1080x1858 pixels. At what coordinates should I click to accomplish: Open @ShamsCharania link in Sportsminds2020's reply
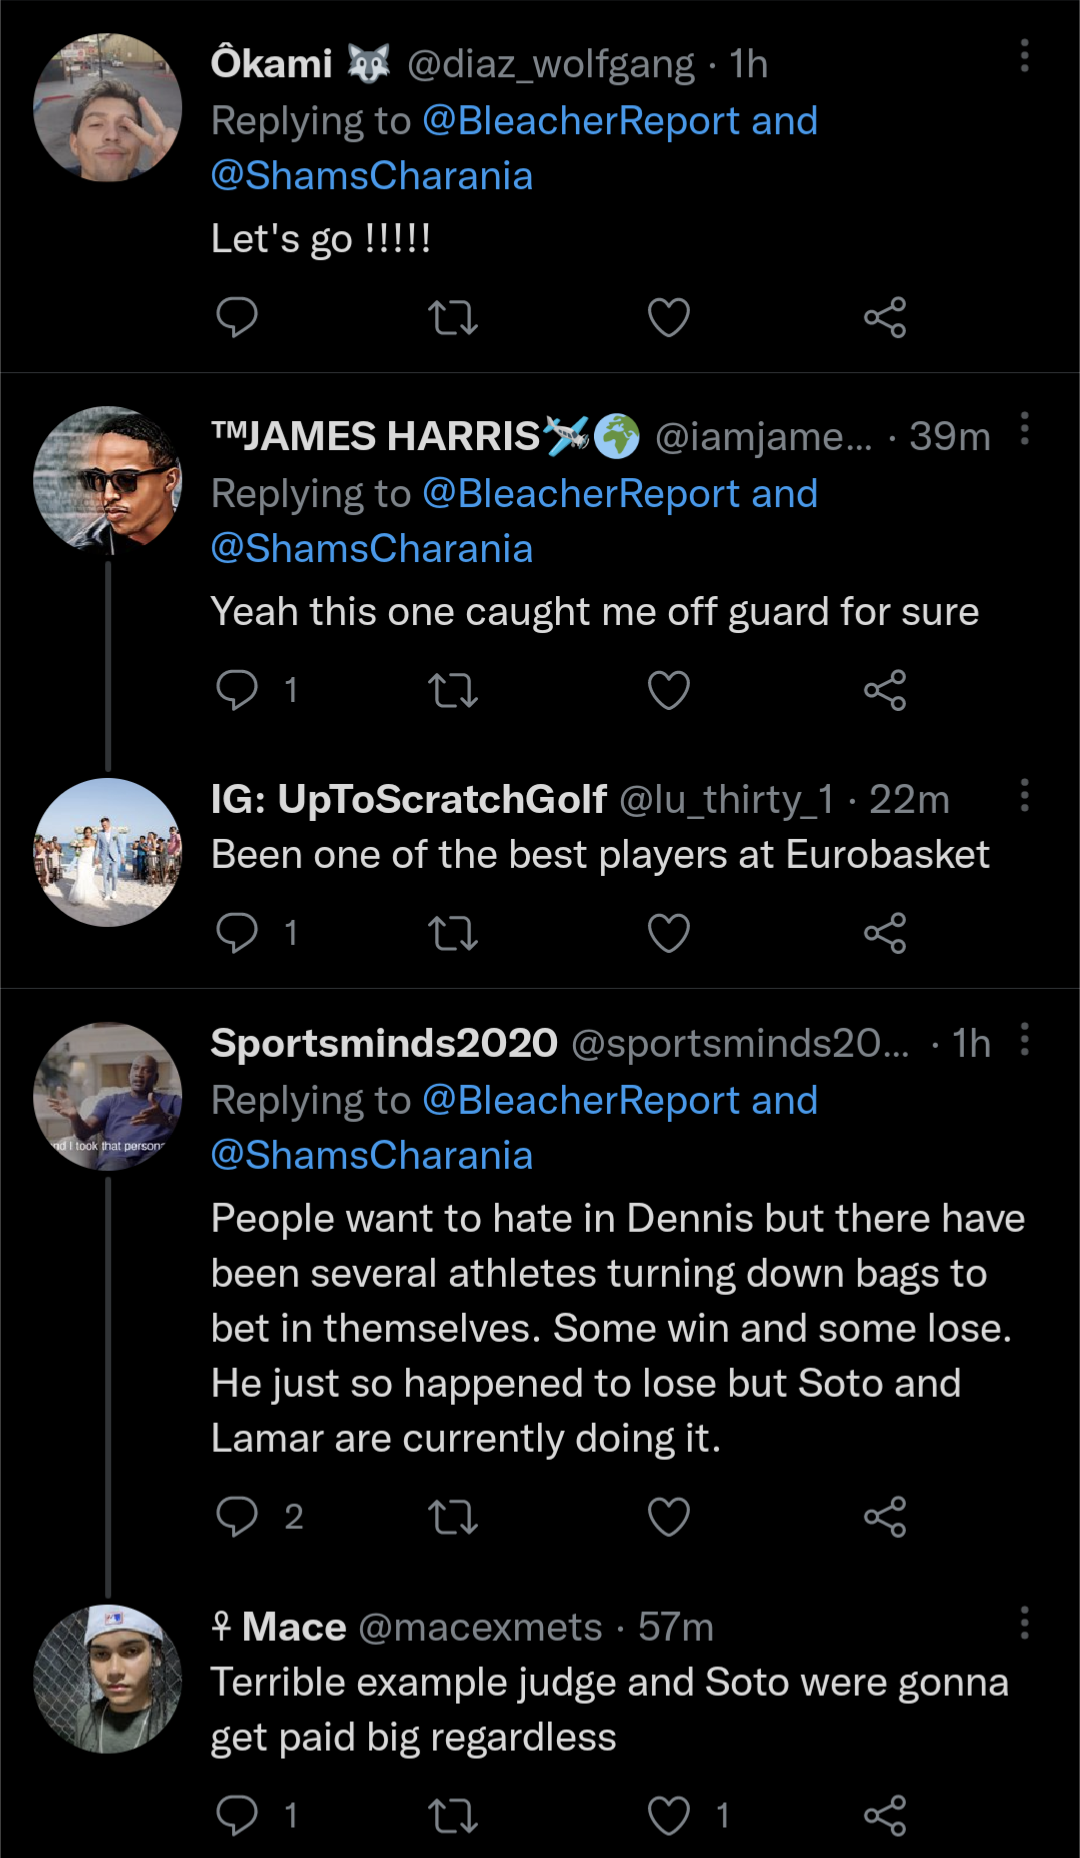click(x=372, y=1156)
